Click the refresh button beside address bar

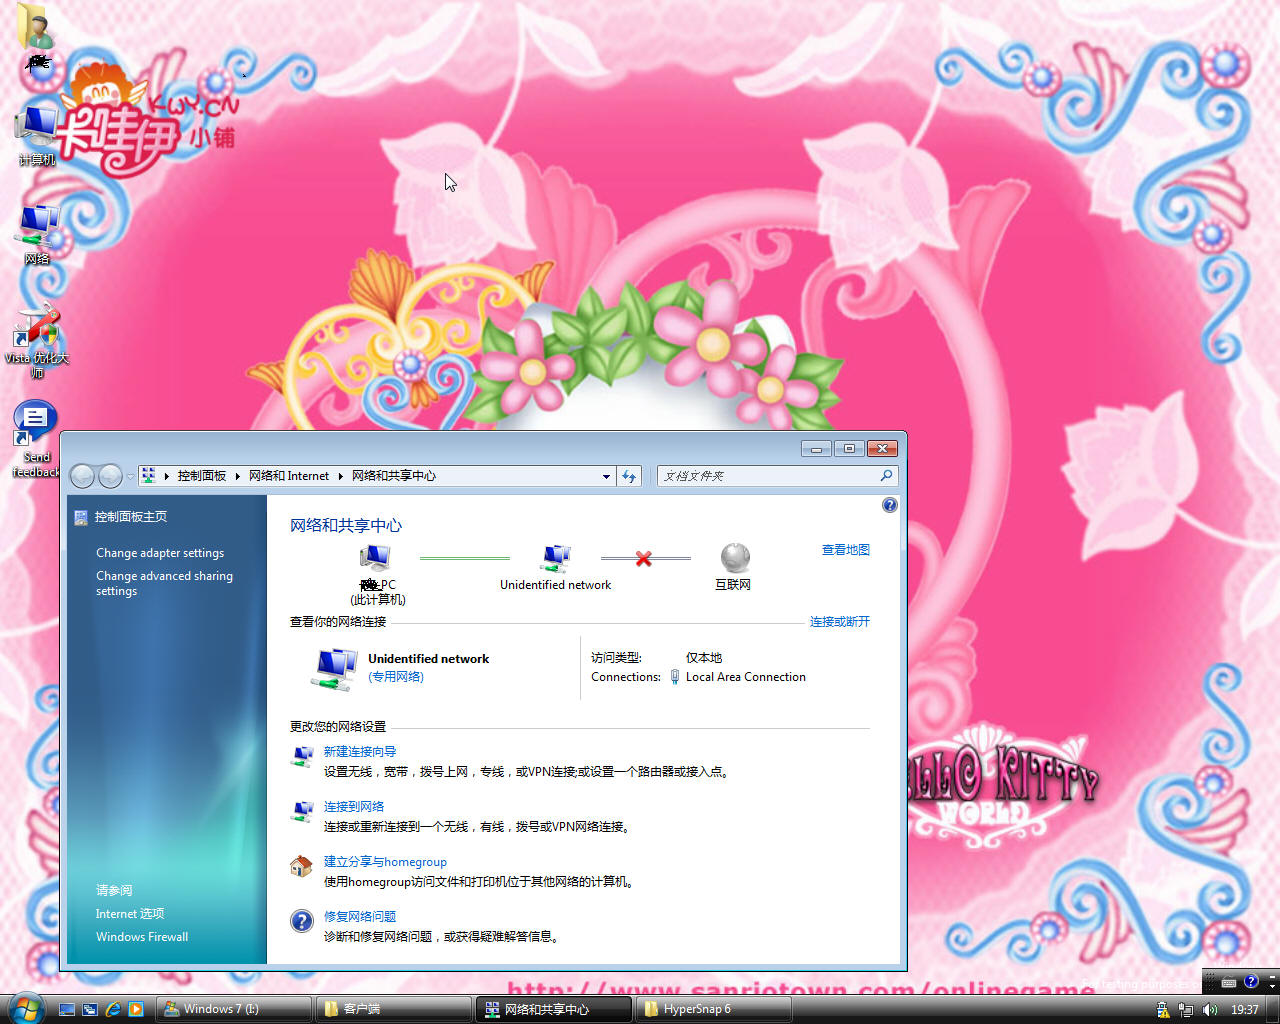[629, 476]
